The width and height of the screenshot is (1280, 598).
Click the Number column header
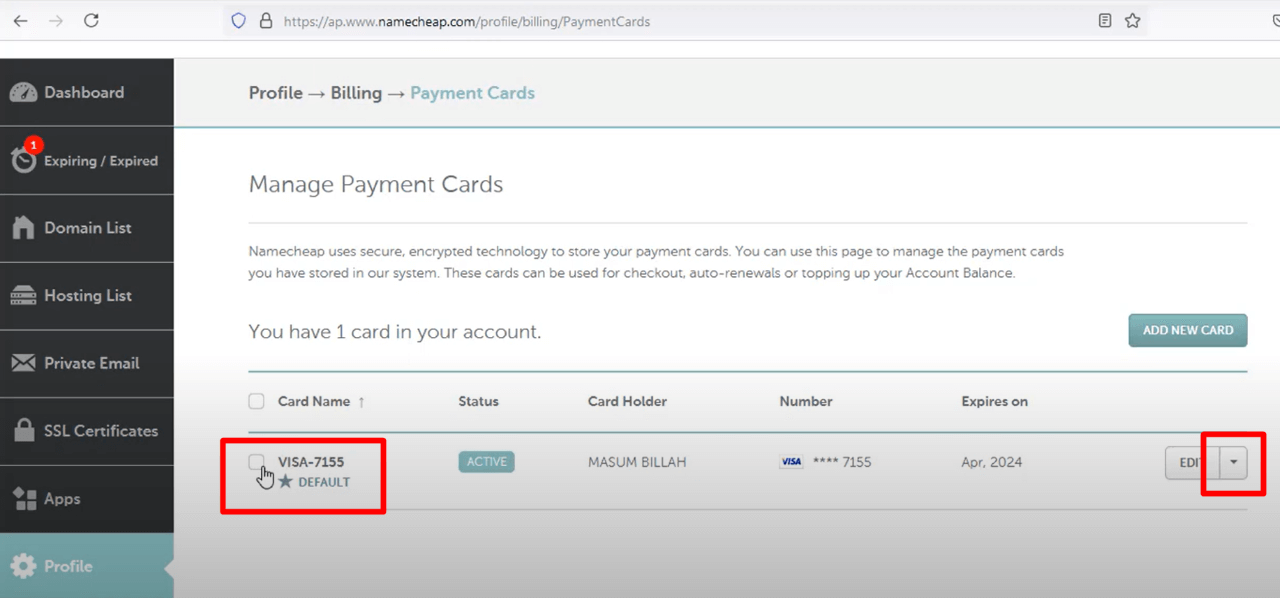pos(806,401)
